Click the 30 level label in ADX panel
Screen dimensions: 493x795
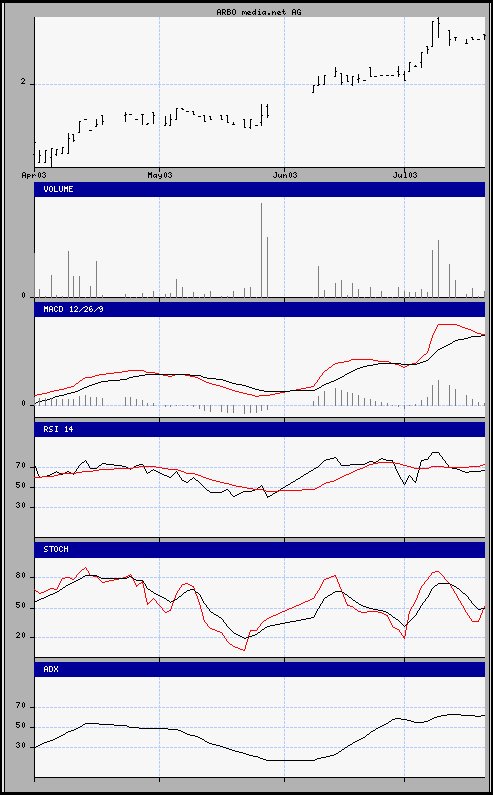coord(21,747)
